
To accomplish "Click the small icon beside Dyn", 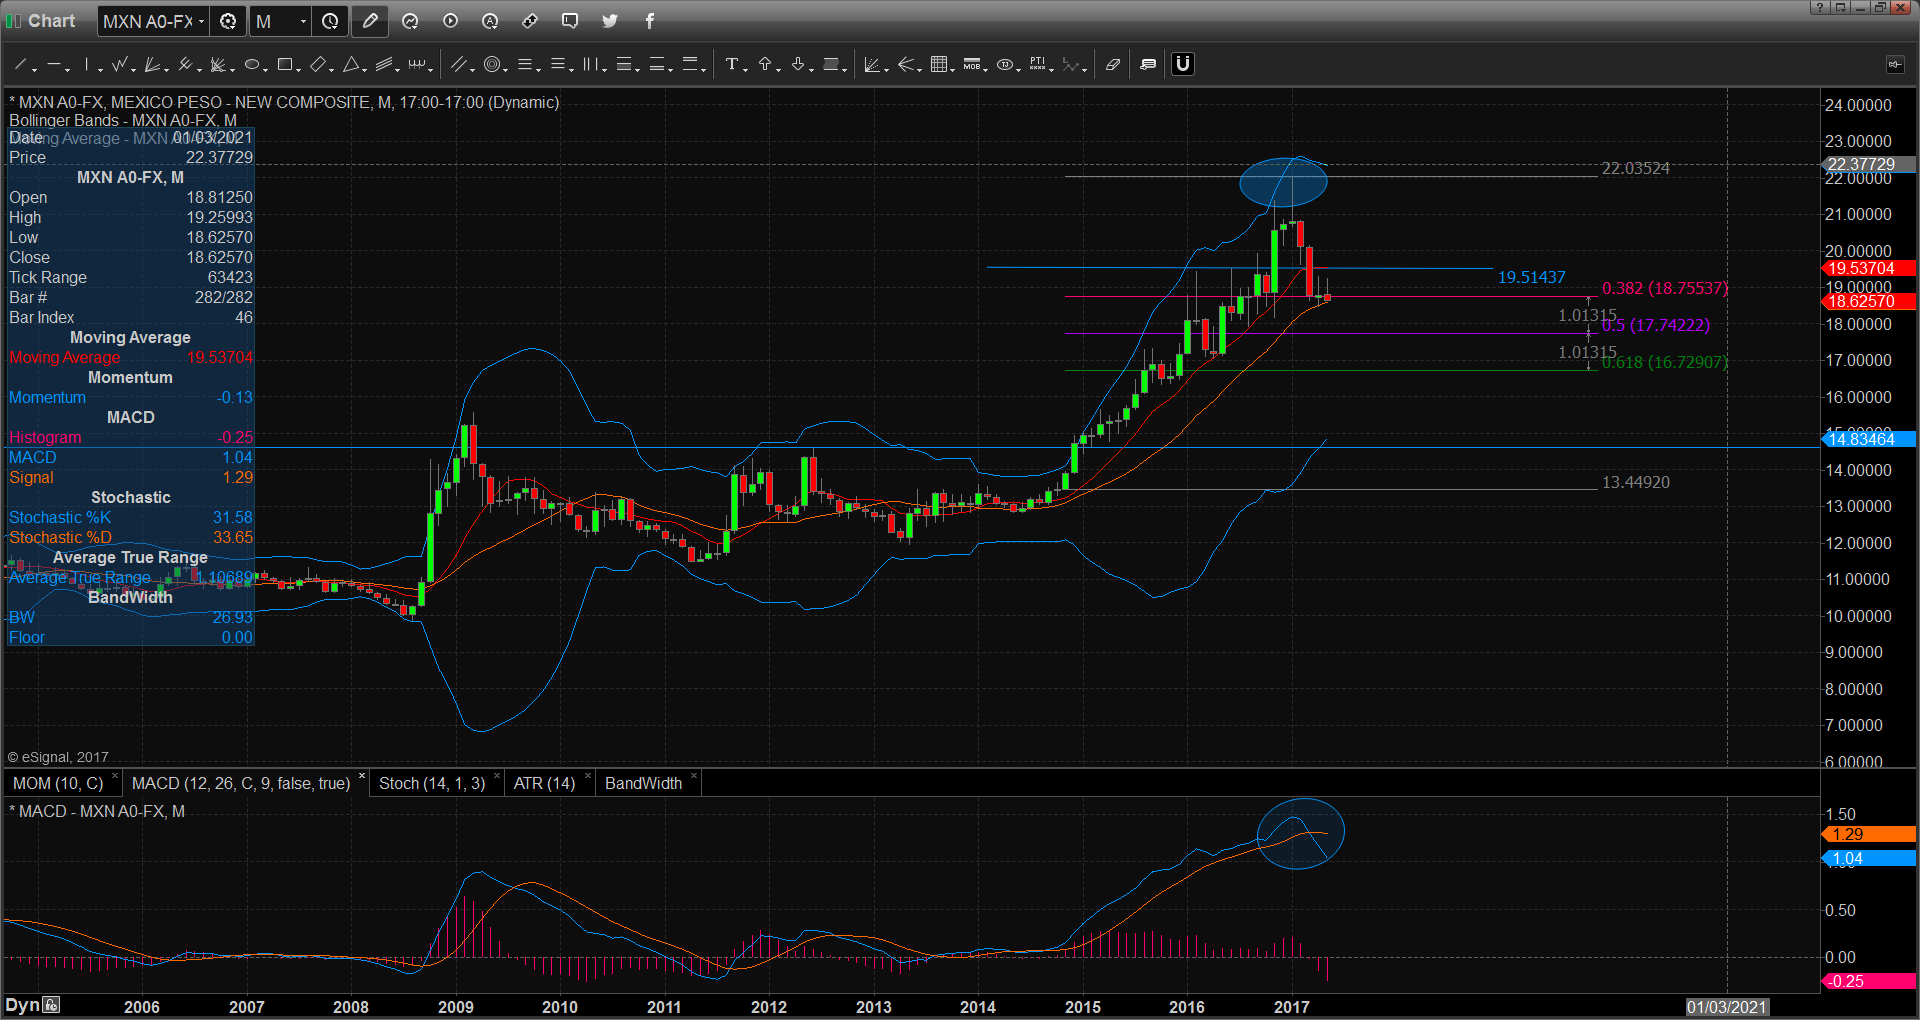I will pyautogui.click(x=52, y=1005).
